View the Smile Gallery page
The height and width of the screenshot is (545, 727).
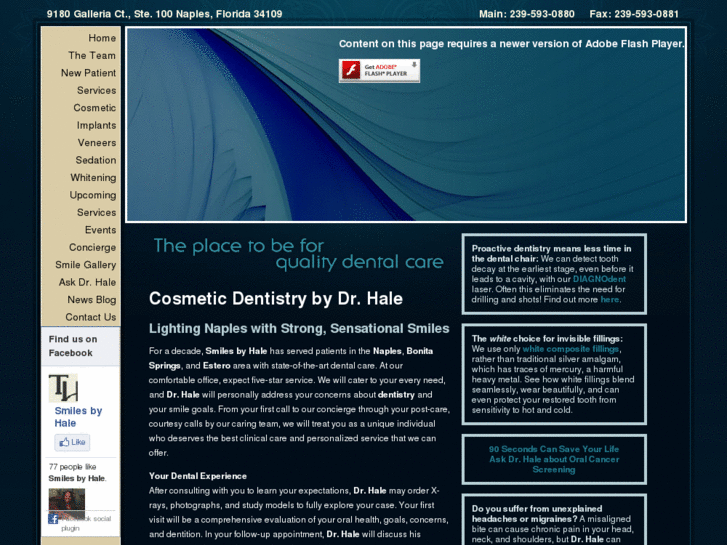(85, 265)
